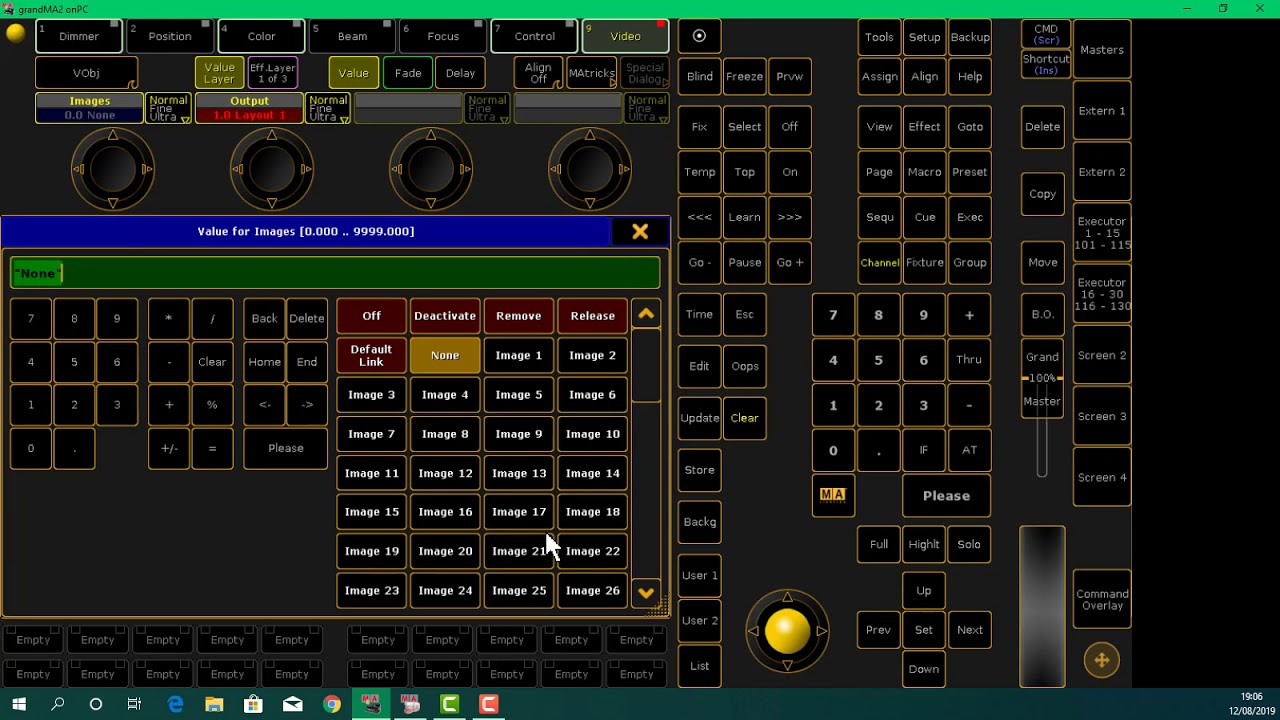This screenshot has width=1280, height=720.
Task: Click the MA key icon
Action: coord(833,495)
